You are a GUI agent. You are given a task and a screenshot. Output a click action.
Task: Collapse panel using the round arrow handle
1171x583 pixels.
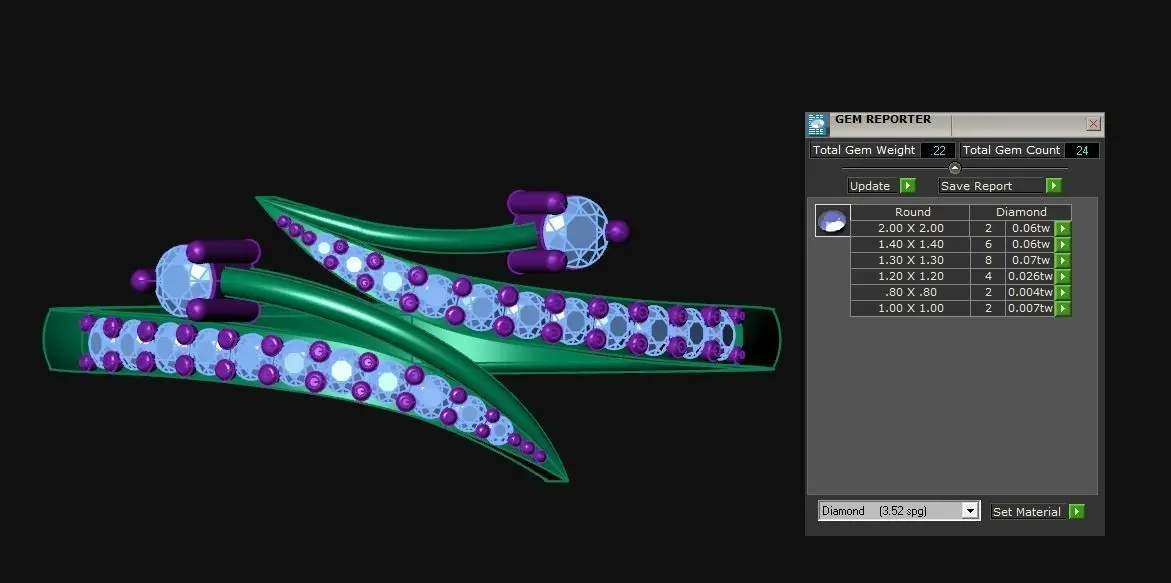[954, 168]
